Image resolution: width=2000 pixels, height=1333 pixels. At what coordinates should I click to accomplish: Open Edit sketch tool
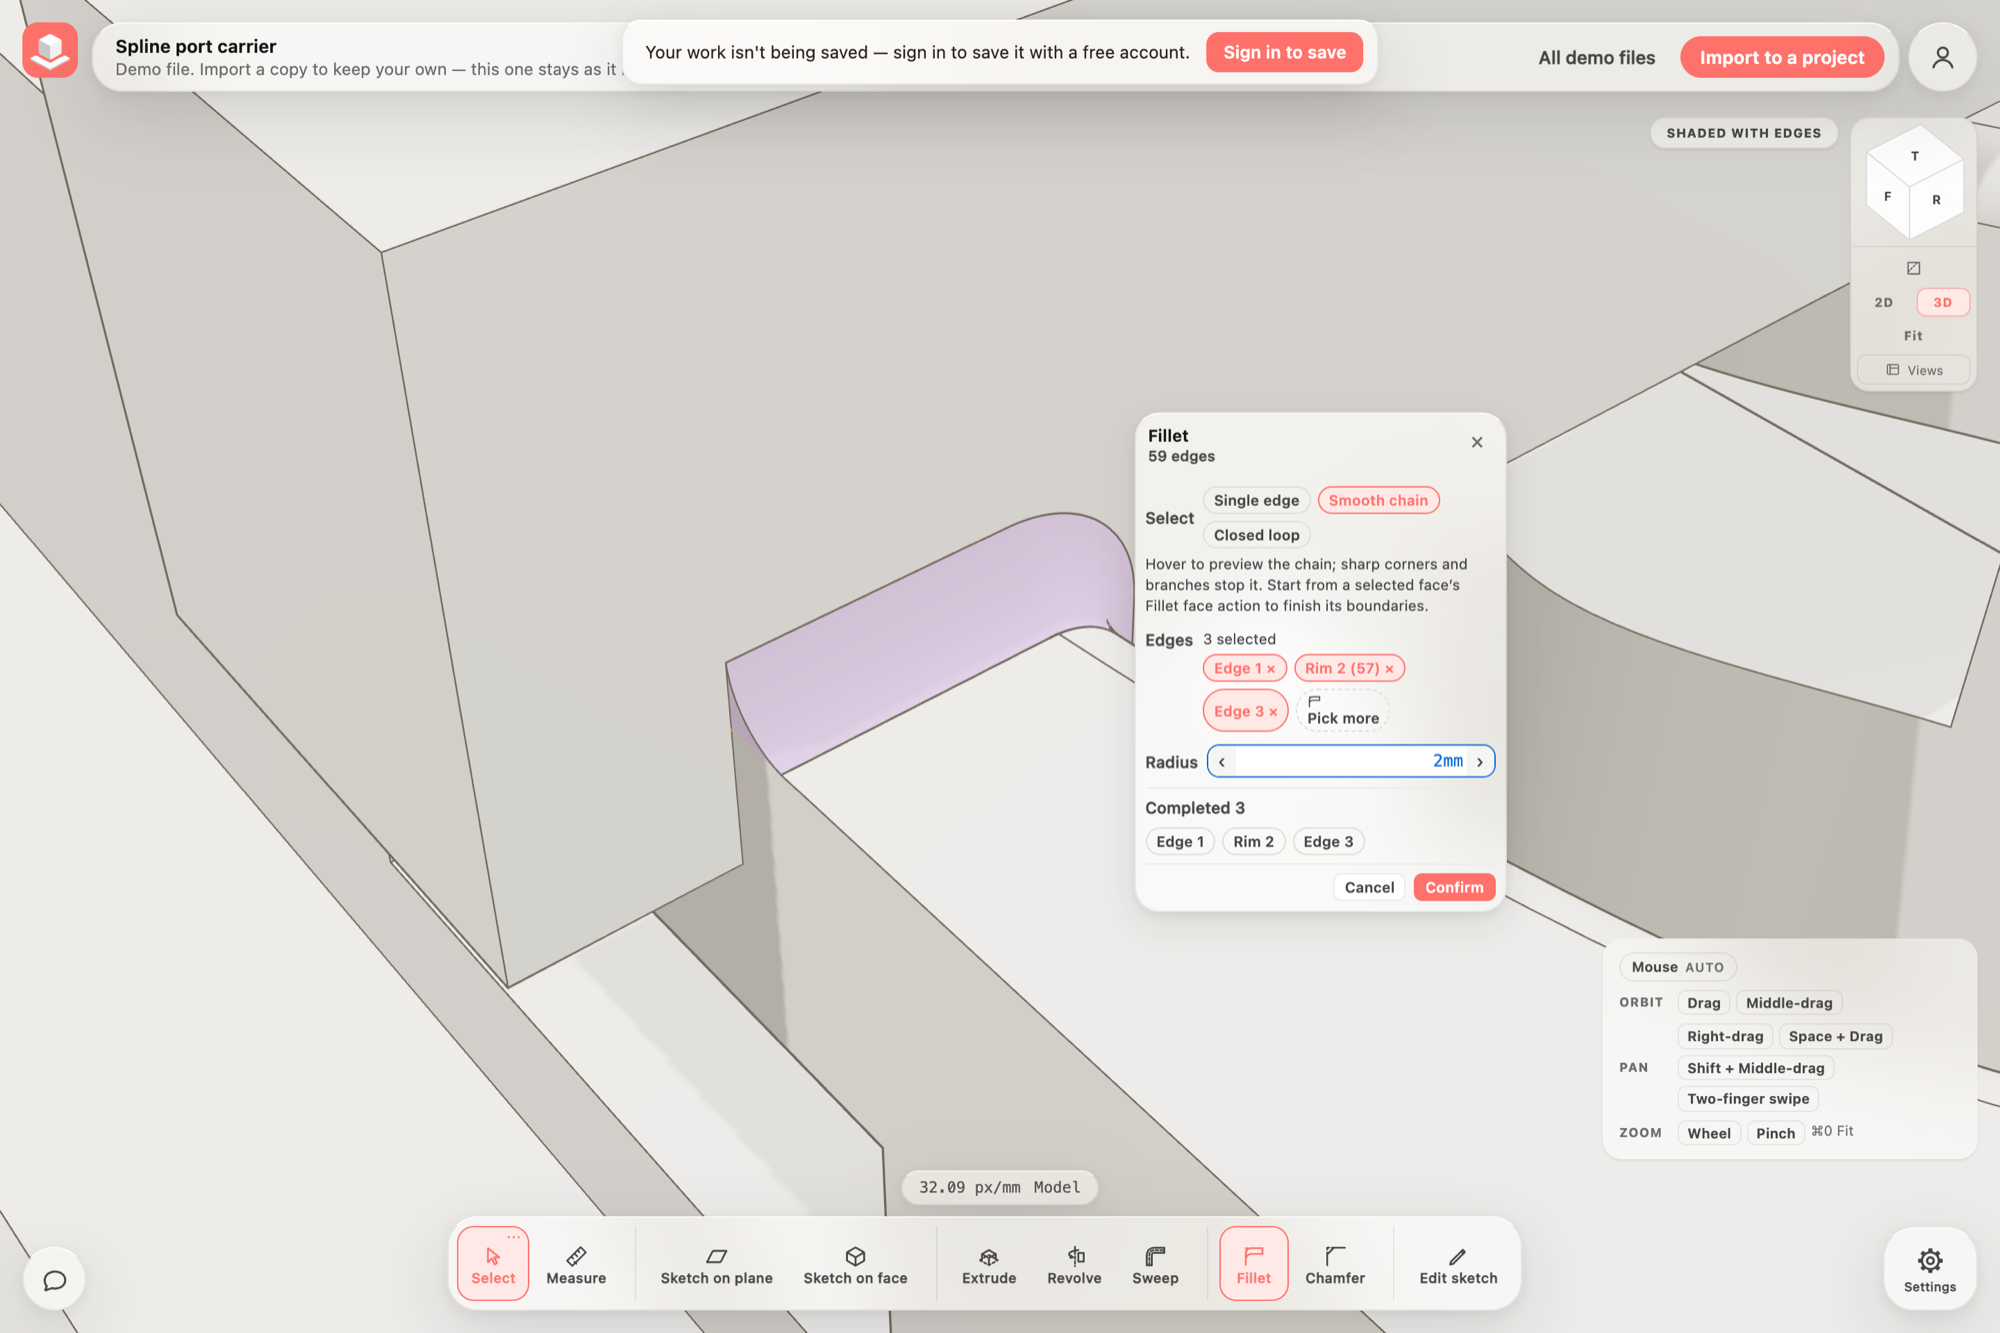coord(1458,1263)
